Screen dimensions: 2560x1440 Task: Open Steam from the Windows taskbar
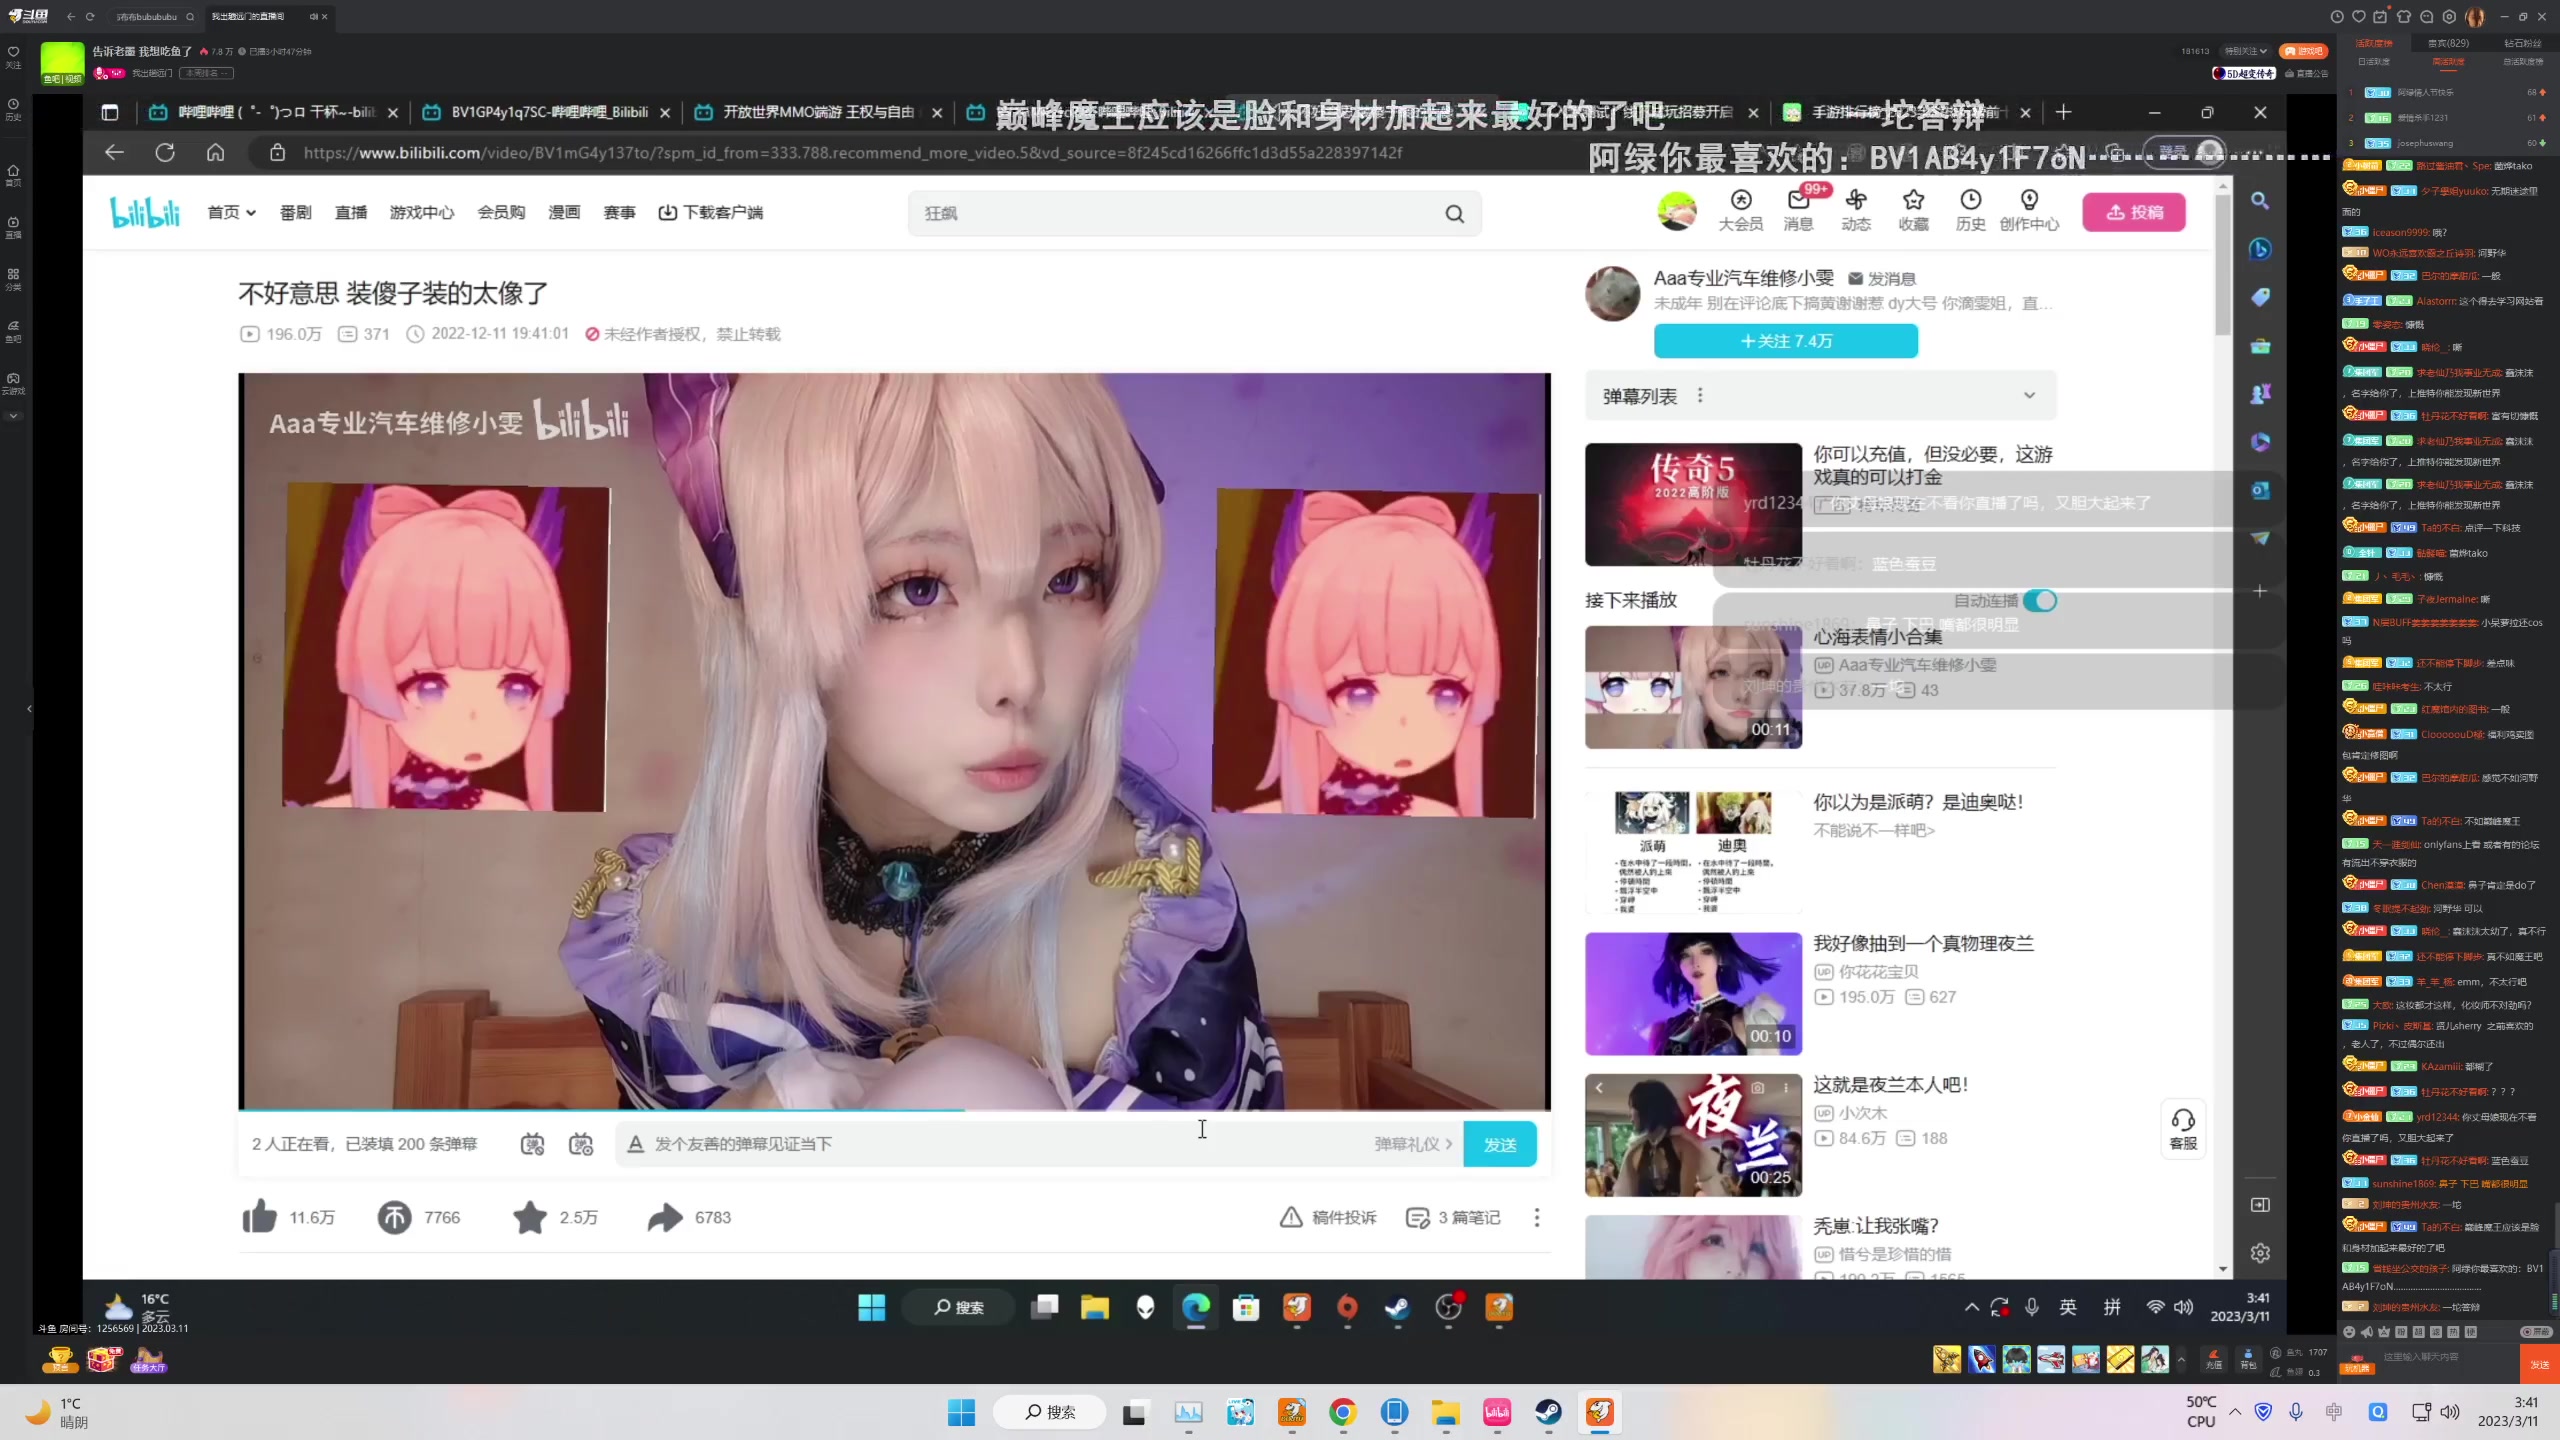[x=1549, y=1412]
